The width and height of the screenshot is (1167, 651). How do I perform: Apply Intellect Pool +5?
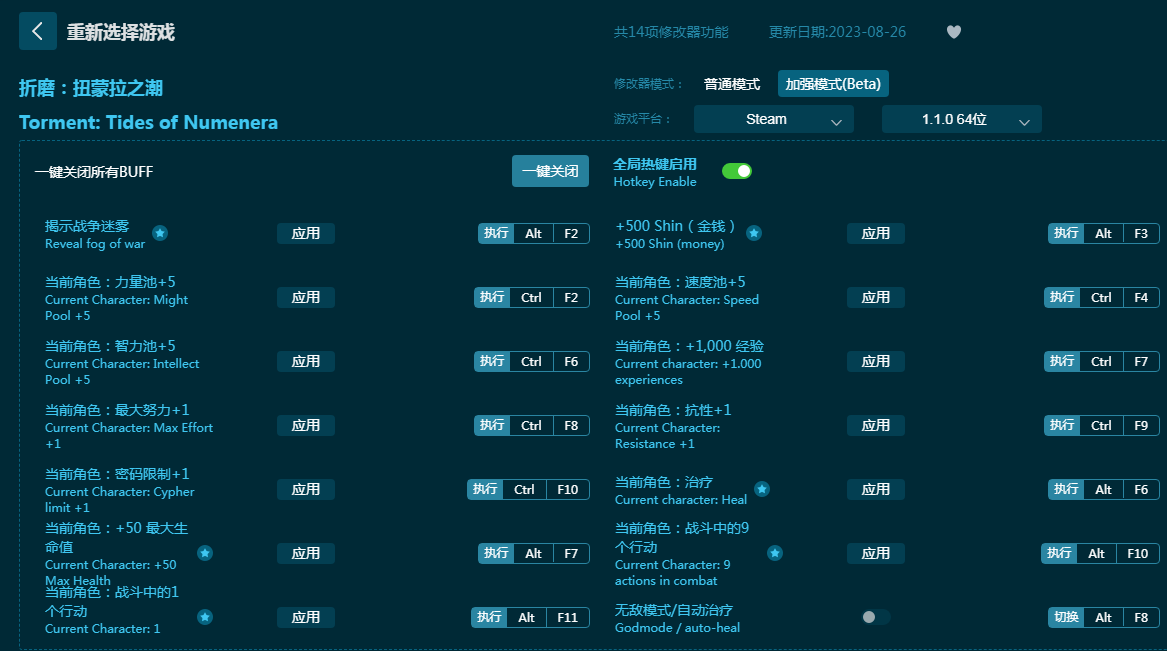[x=306, y=362]
